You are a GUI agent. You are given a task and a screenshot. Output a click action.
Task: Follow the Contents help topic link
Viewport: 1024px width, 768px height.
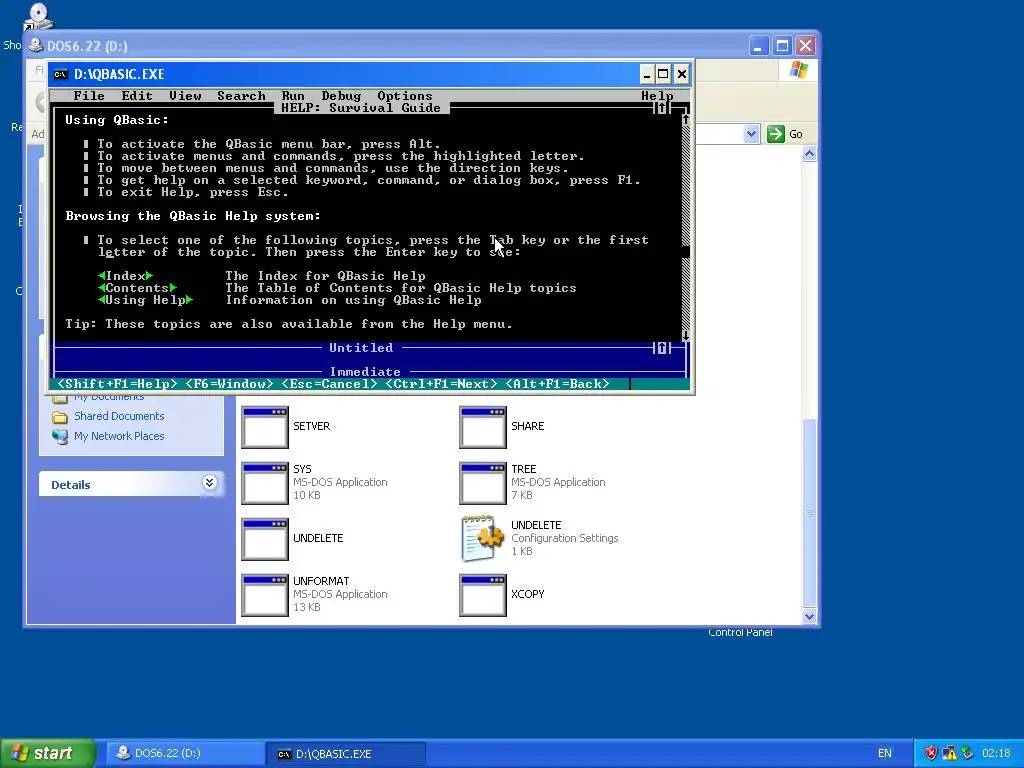click(137, 288)
